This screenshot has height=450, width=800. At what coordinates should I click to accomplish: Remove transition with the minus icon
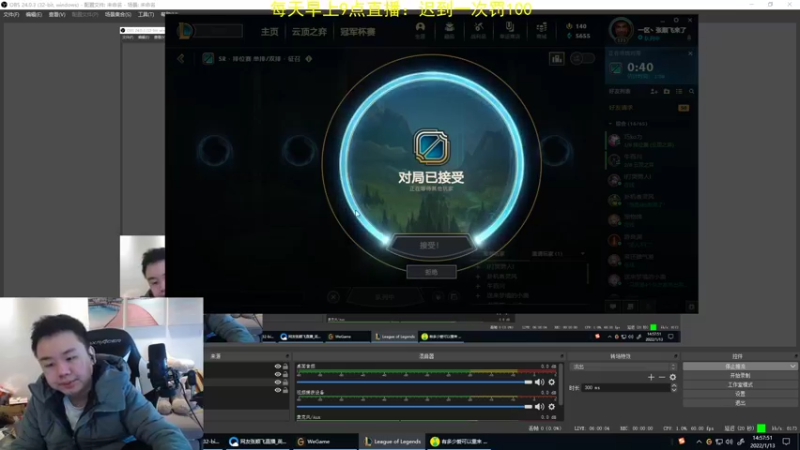[662, 377]
